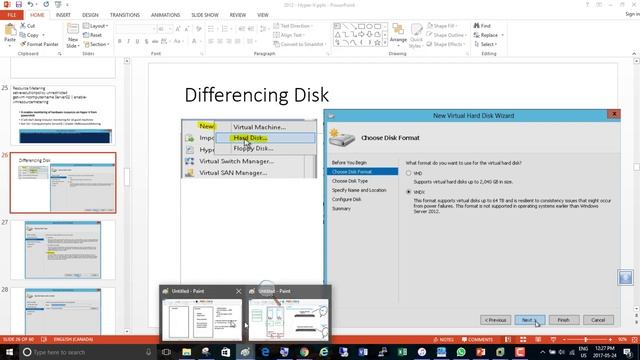Click the taskbar search box
Image resolution: width=640 pixels, height=360 pixels.
88,352
